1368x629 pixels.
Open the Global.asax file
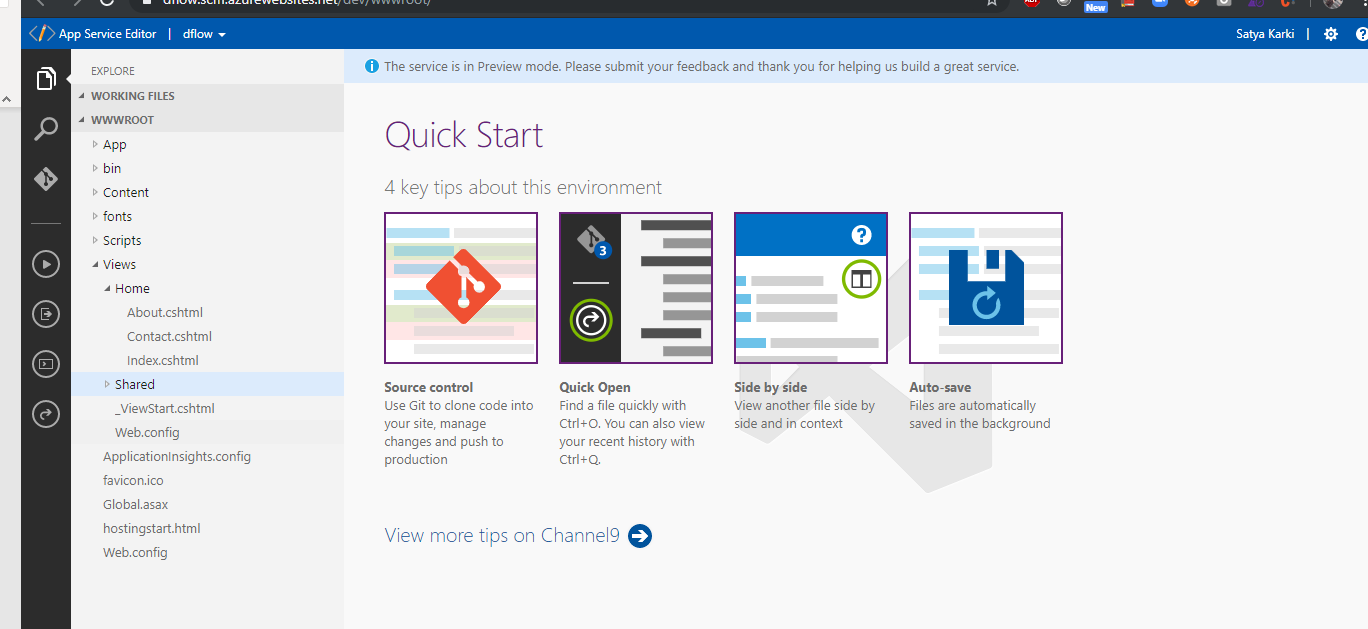(135, 505)
